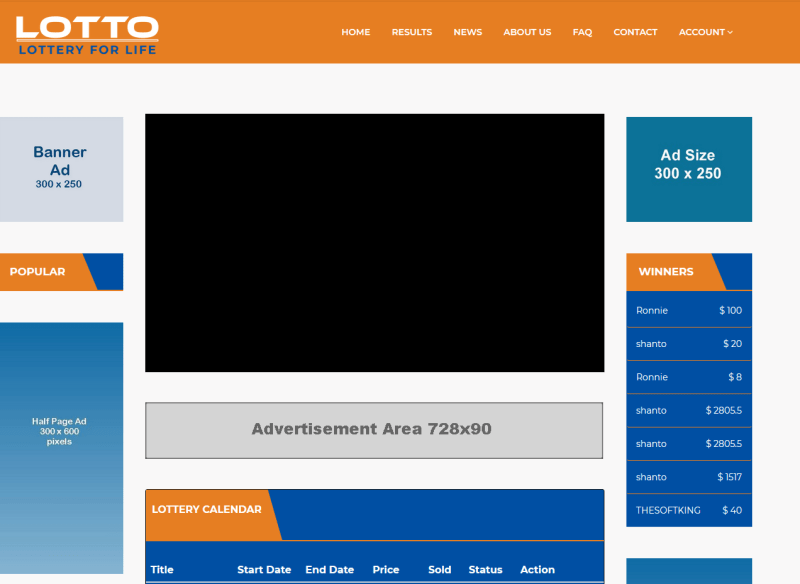Click the Advertisement Area 728x90 banner

(373, 430)
